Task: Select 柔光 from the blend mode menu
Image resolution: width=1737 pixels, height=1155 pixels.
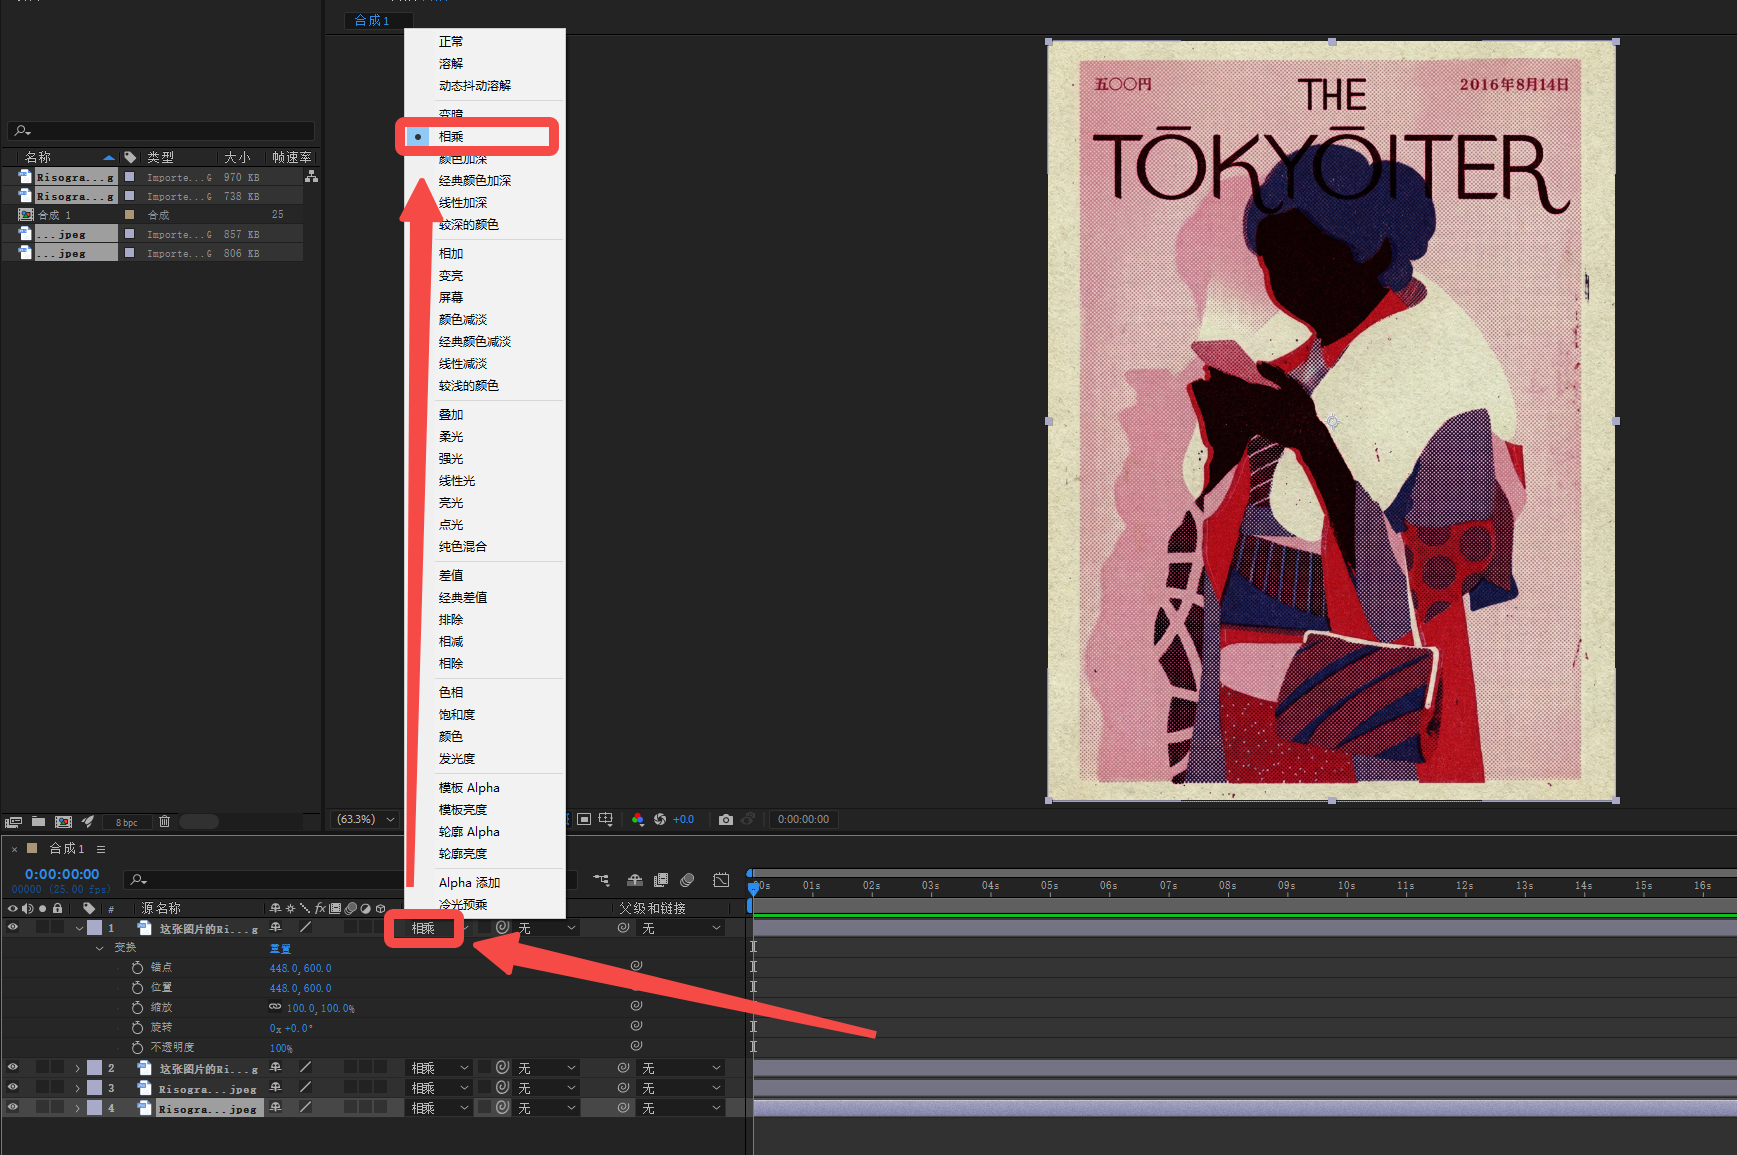Action: [x=451, y=437]
